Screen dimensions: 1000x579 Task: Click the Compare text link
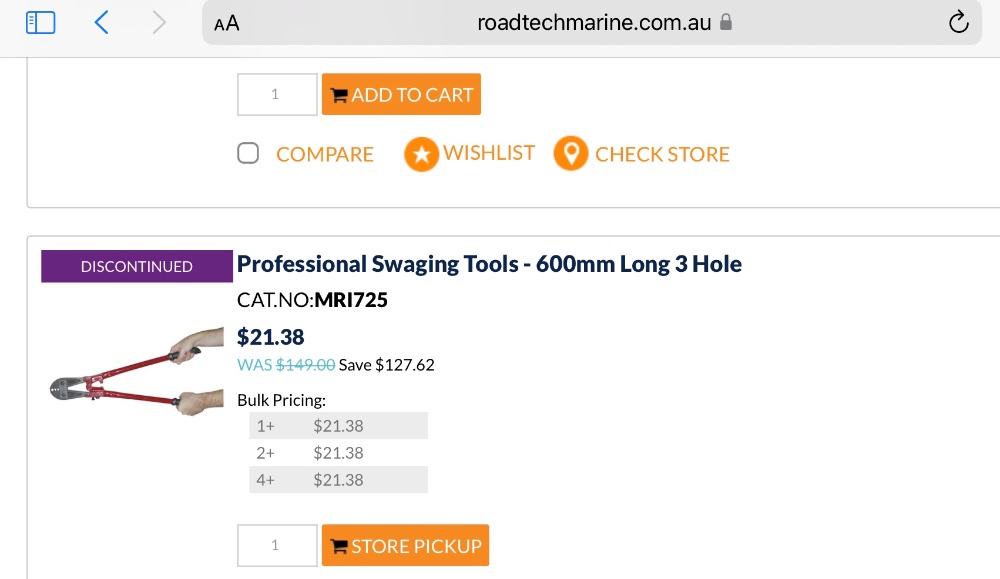[325, 155]
